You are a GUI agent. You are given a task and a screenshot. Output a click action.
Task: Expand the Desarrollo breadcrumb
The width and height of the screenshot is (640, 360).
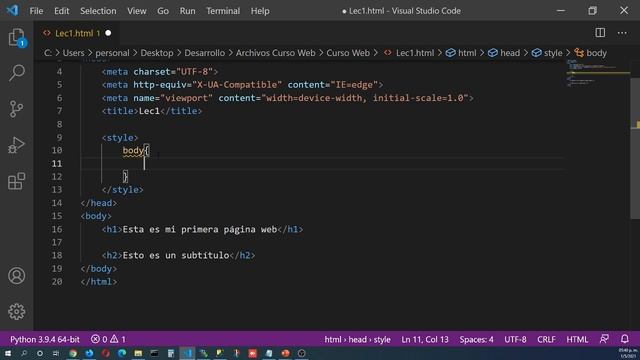[204, 53]
